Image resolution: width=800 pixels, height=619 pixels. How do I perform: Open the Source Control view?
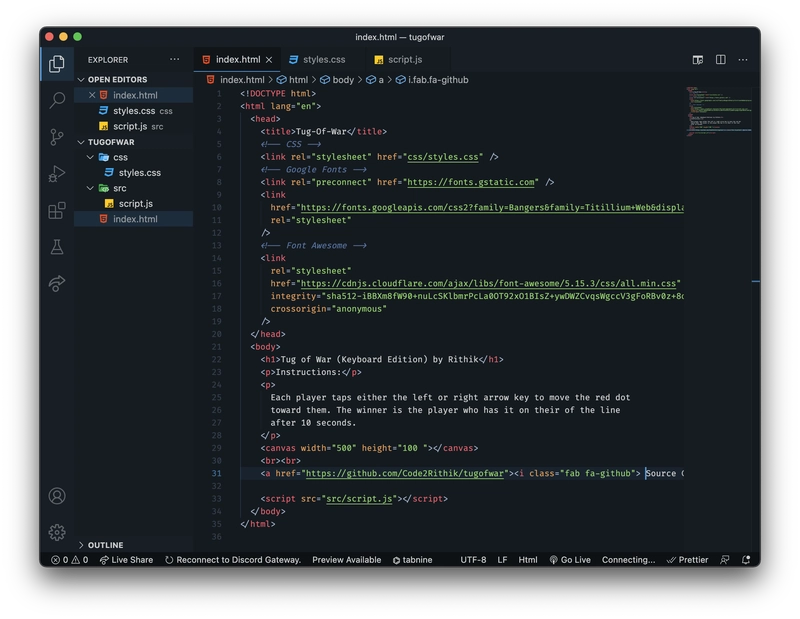tap(57, 137)
